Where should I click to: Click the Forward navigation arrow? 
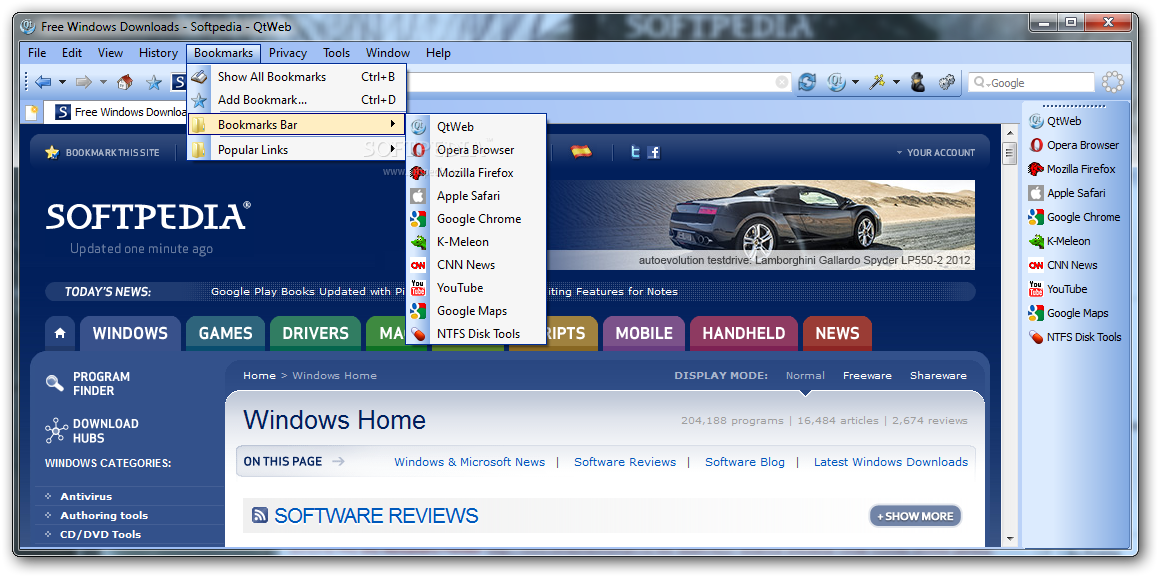coord(84,82)
